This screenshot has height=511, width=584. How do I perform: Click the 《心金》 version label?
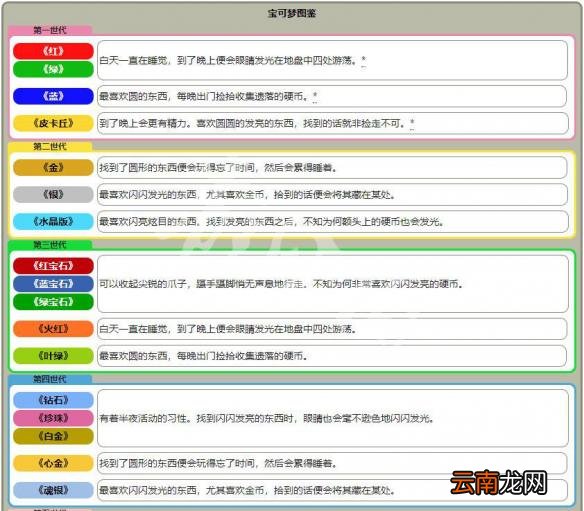53,463
